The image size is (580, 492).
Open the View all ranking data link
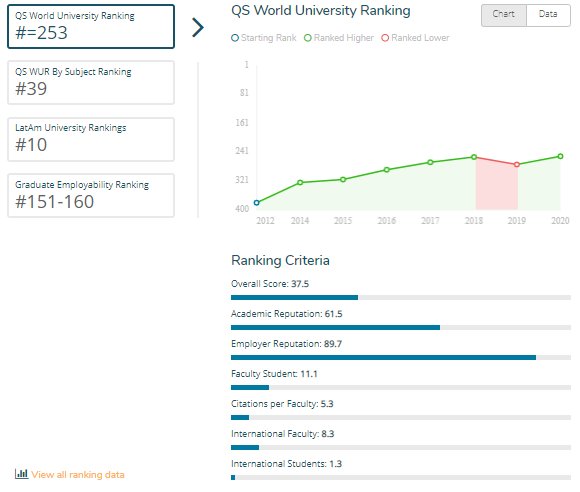(x=78, y=475)
